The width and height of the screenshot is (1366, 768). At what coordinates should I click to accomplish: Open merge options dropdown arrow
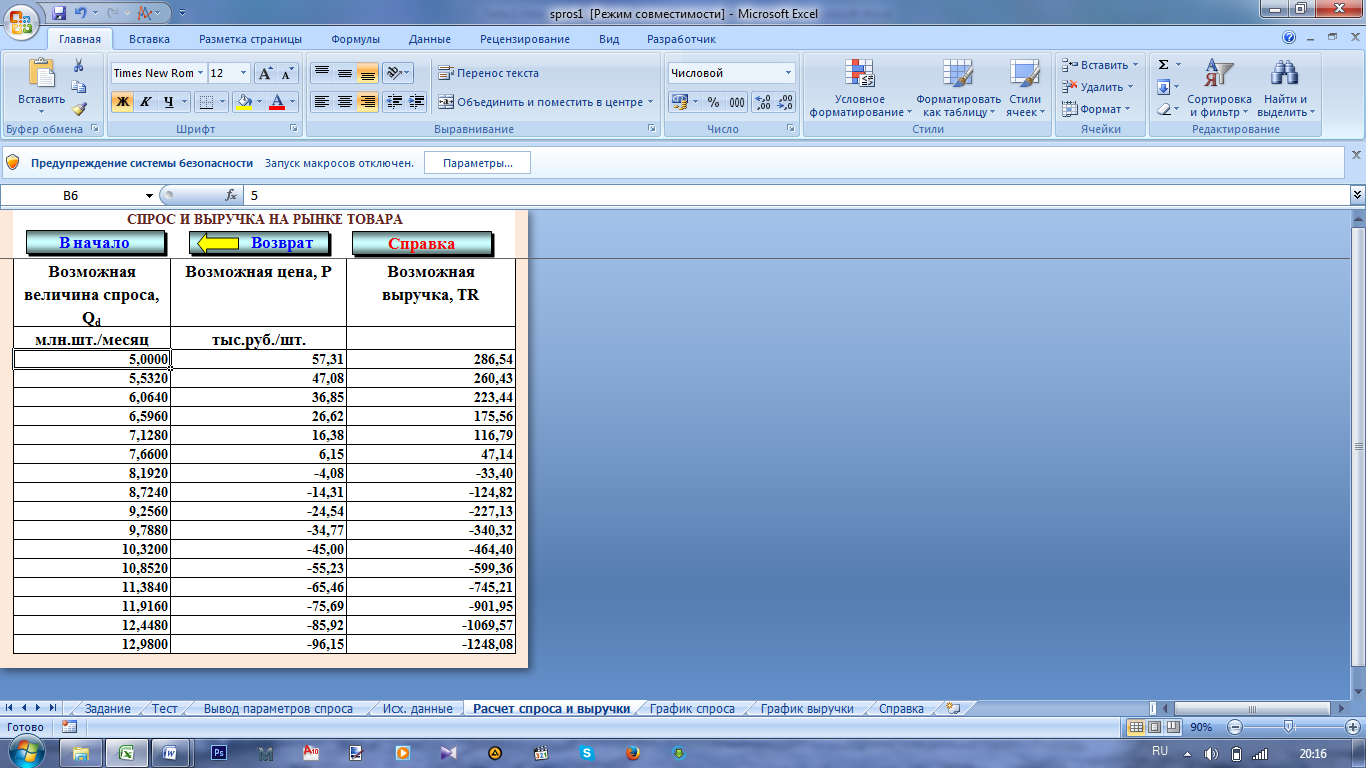point(650,102)
